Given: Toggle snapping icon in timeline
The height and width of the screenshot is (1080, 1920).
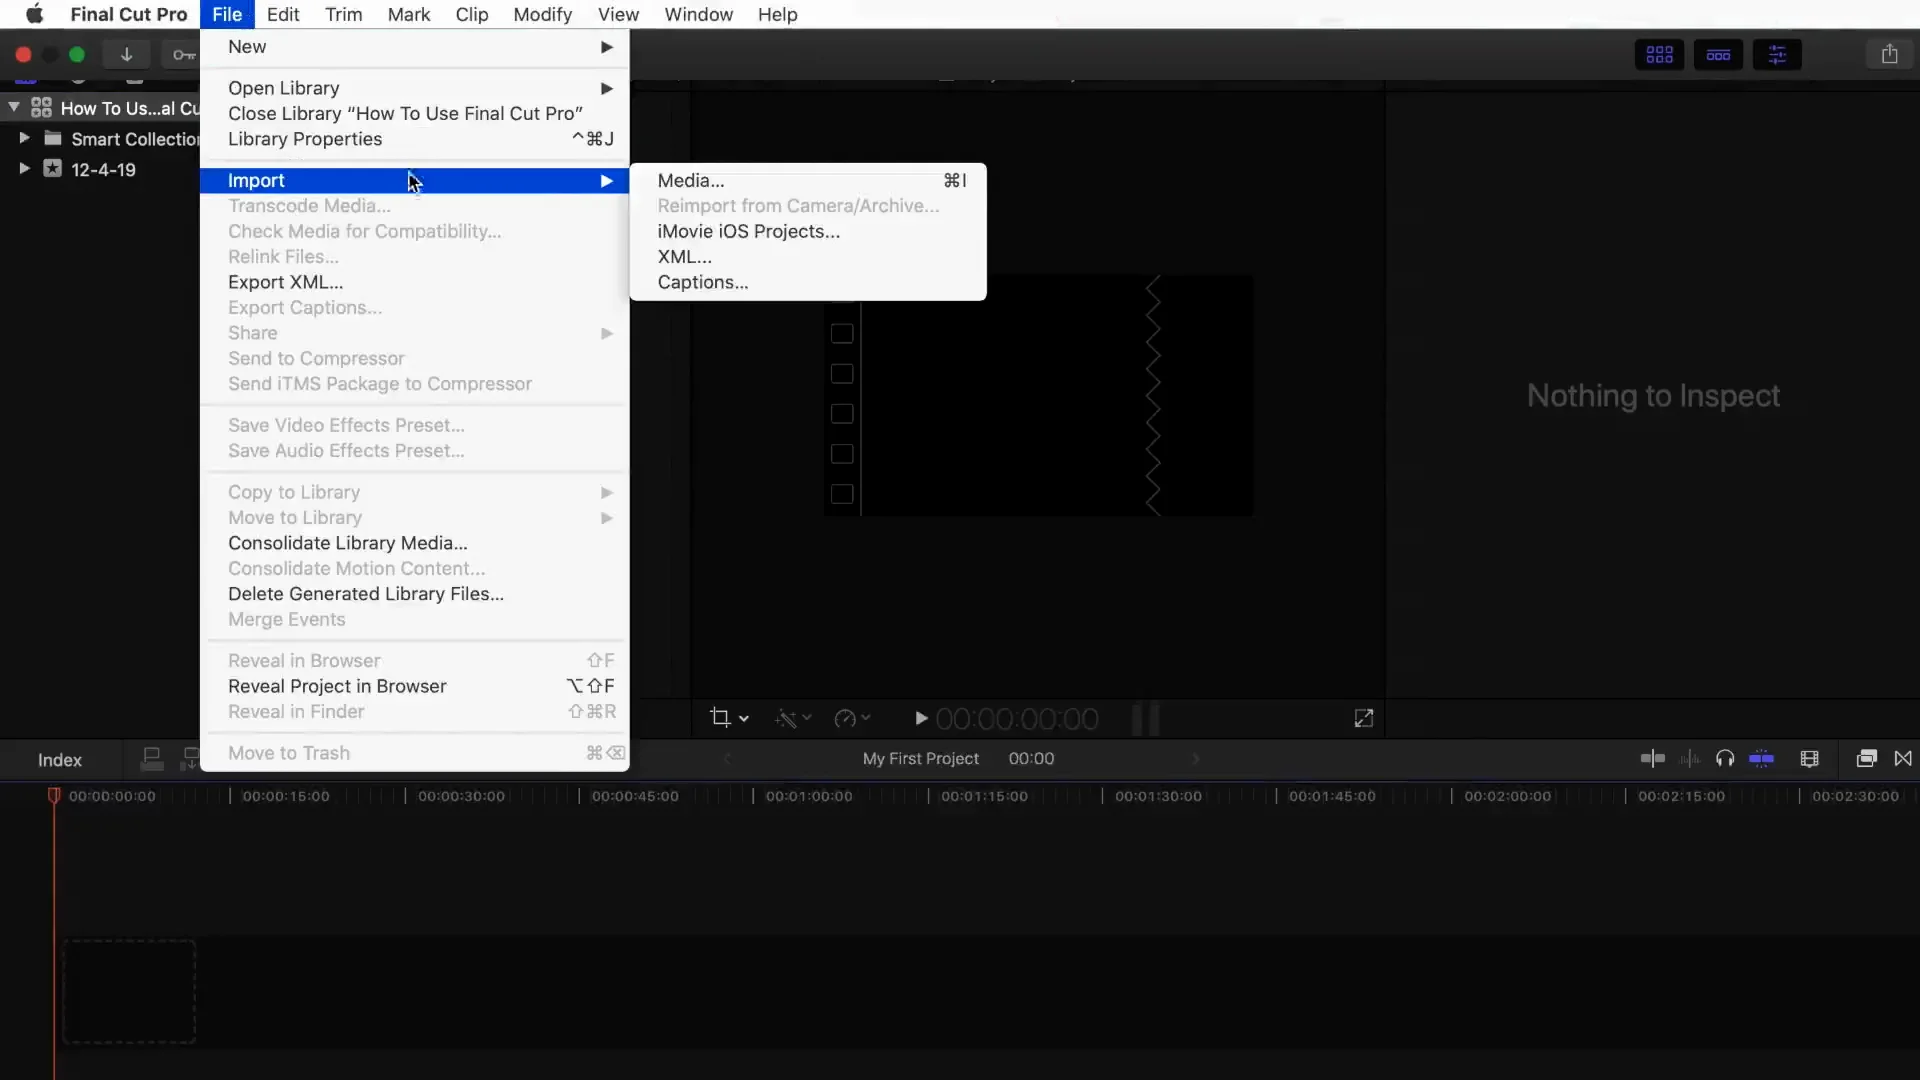Looking at the screenshot, I should coord(1762,759).
